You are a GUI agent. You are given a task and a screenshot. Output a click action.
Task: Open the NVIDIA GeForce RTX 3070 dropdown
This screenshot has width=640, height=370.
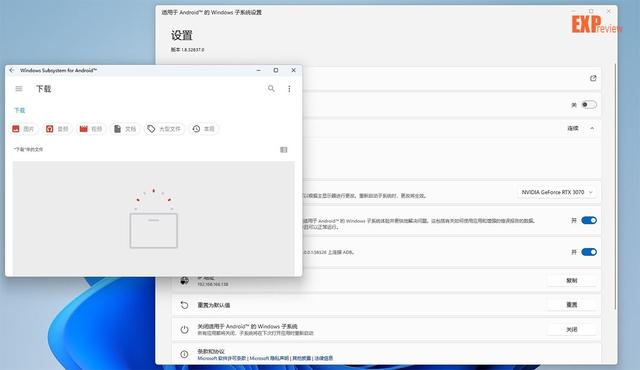tap(557, 192)
